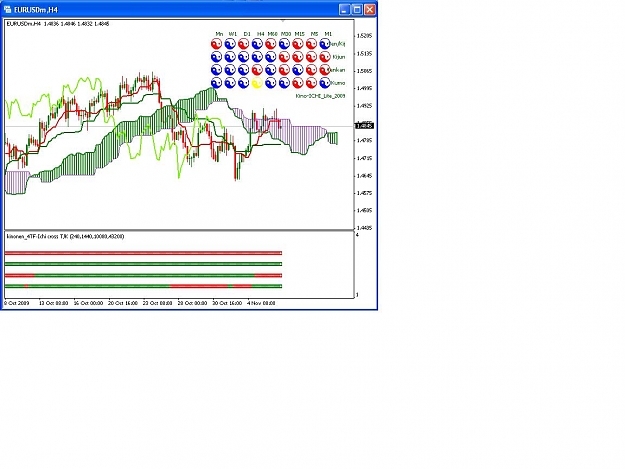Click the Tenkan row icon under Mn
This screenshot has width=625, height=469.
(216, 70)
